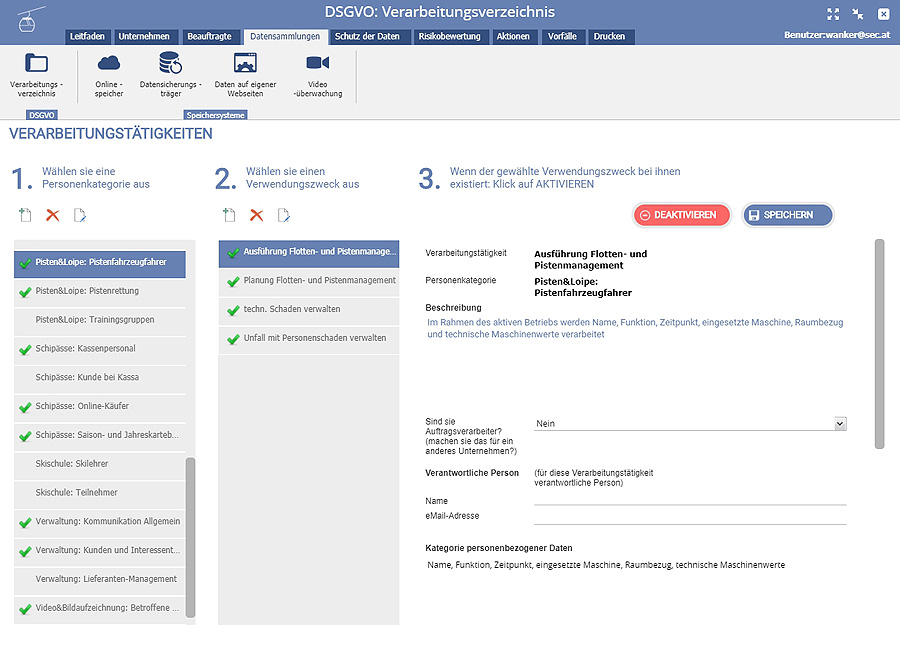Switch to the Schutz der Daten tab
The height and width of the screenshot is (648, 900).
367,37
